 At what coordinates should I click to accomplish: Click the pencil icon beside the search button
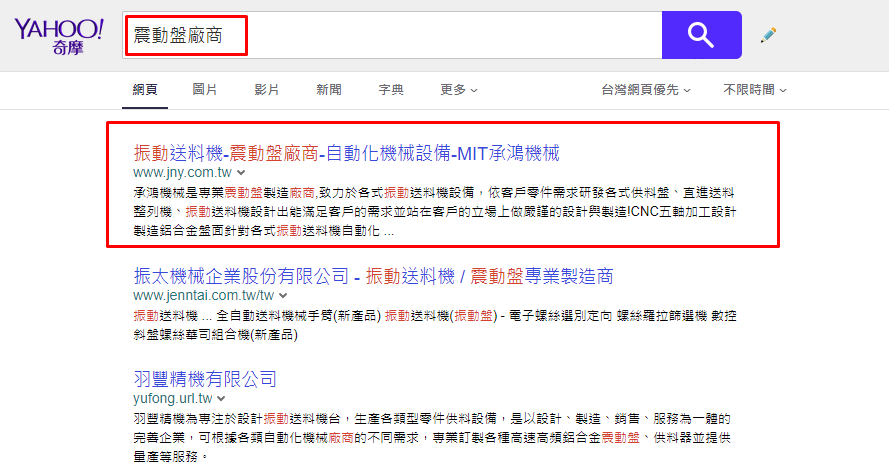click(768, 35)
